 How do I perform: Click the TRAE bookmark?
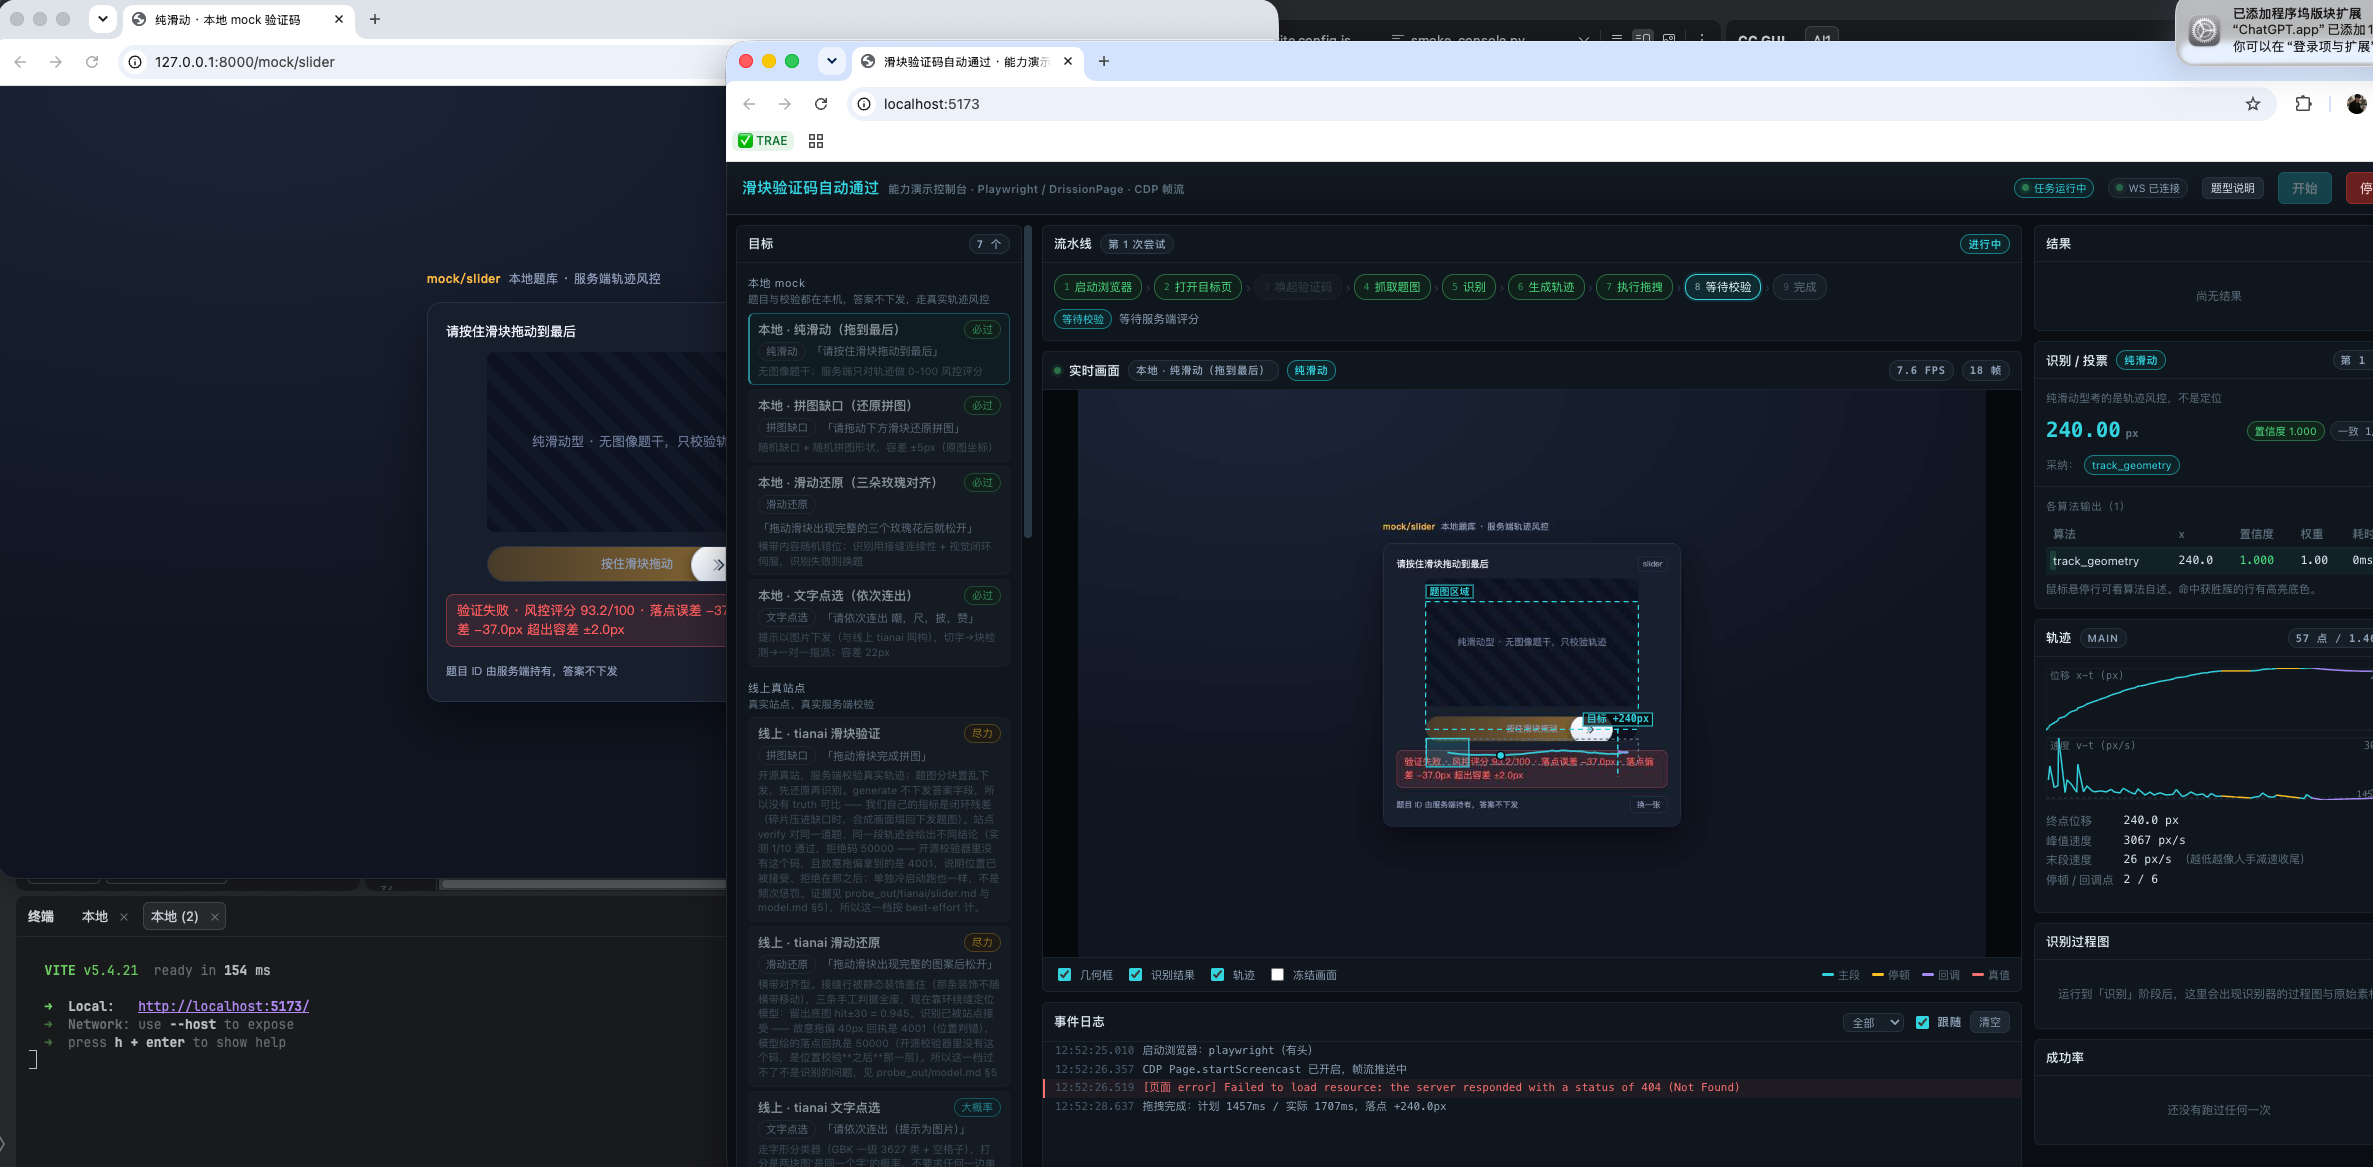pyautogui.click(x=763, y=141)
